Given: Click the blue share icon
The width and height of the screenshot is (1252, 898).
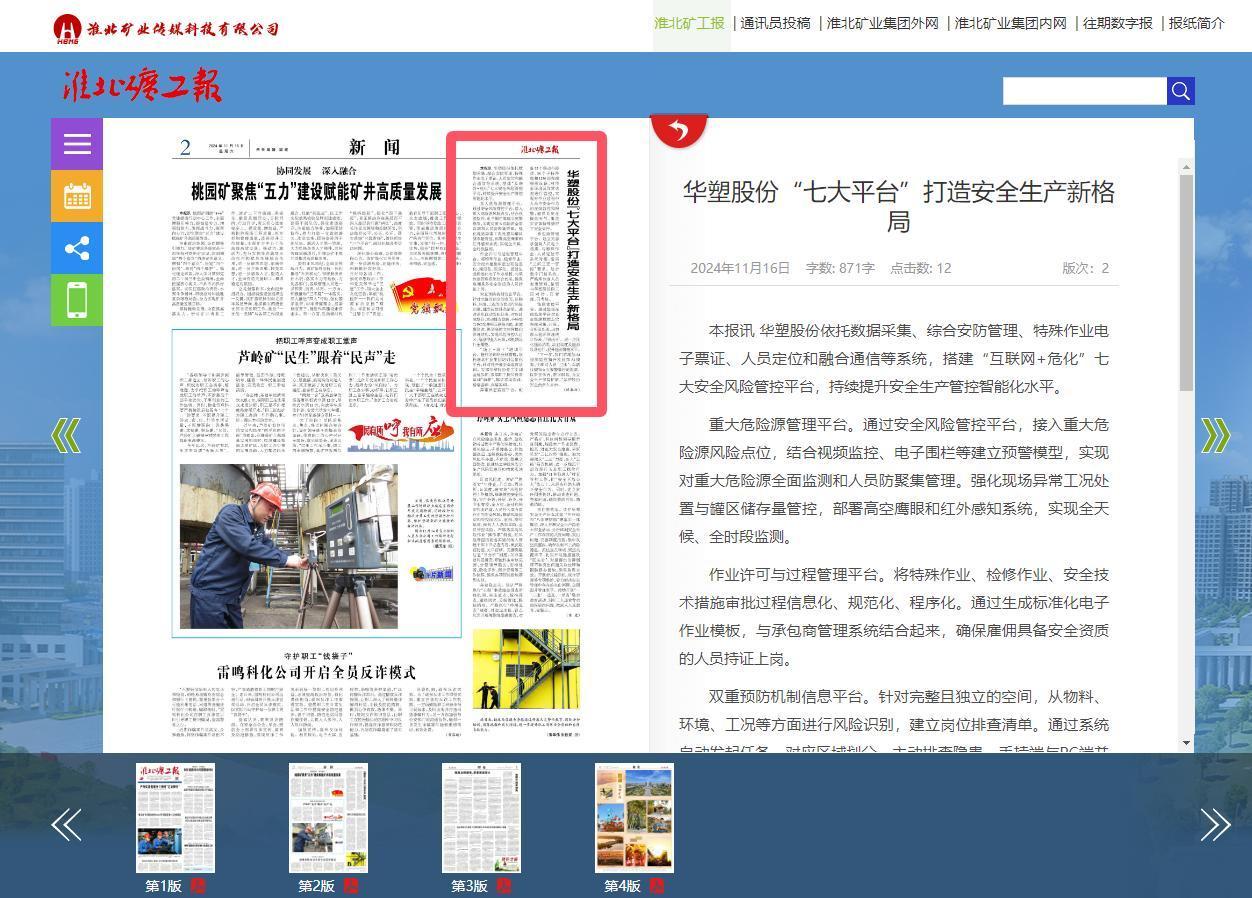Looking at the screenshot, I should 77,248.
